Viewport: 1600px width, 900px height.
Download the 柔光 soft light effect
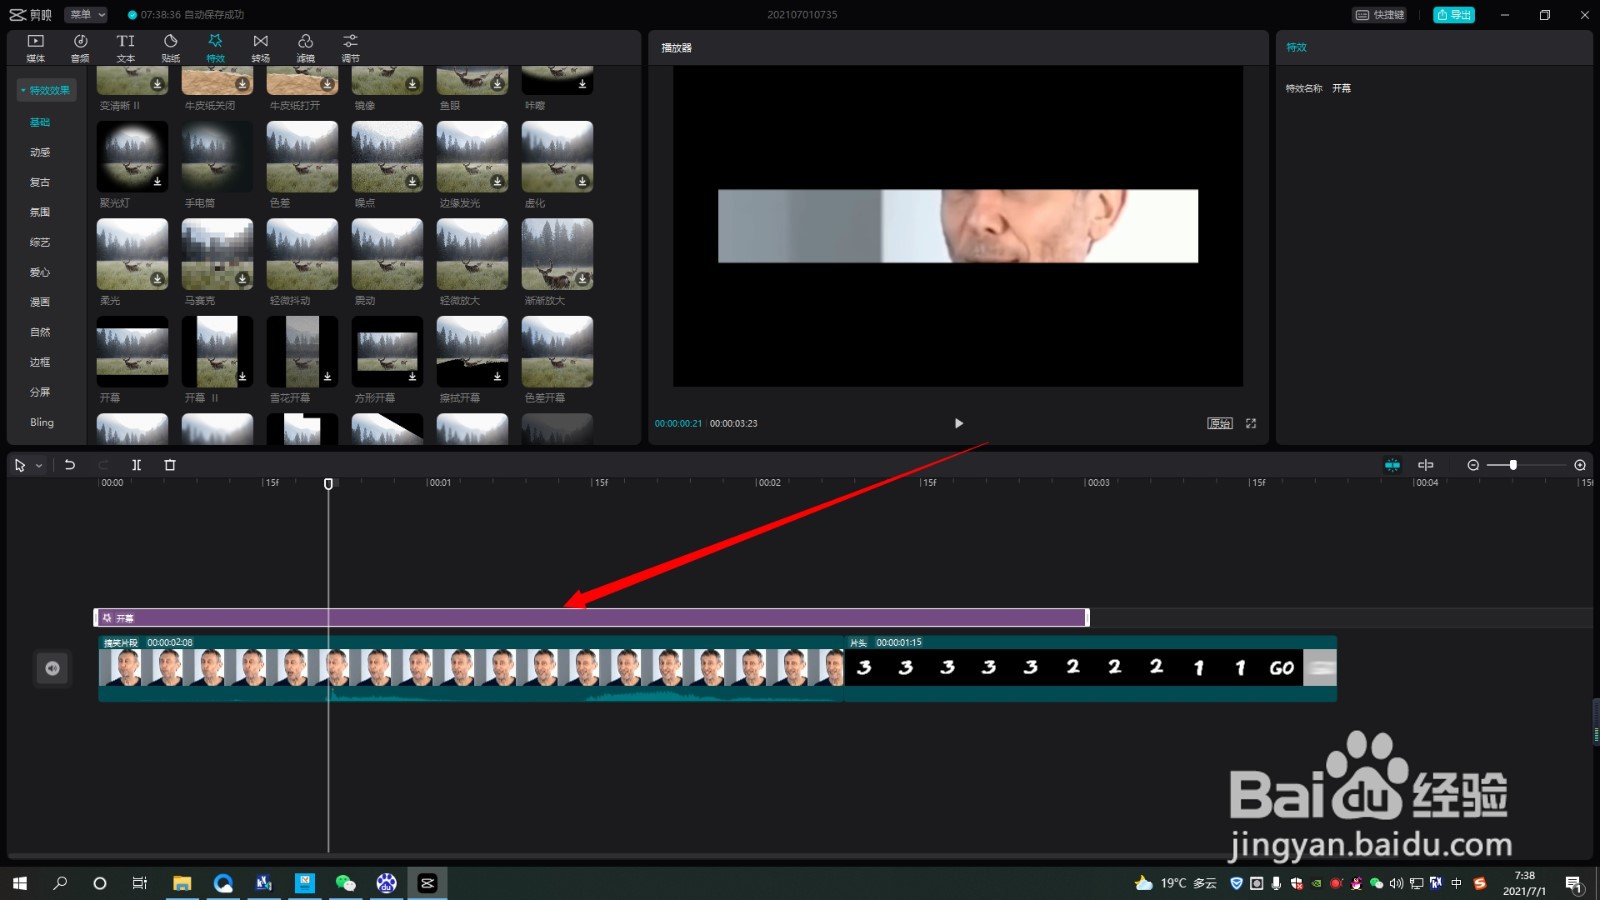157,279
